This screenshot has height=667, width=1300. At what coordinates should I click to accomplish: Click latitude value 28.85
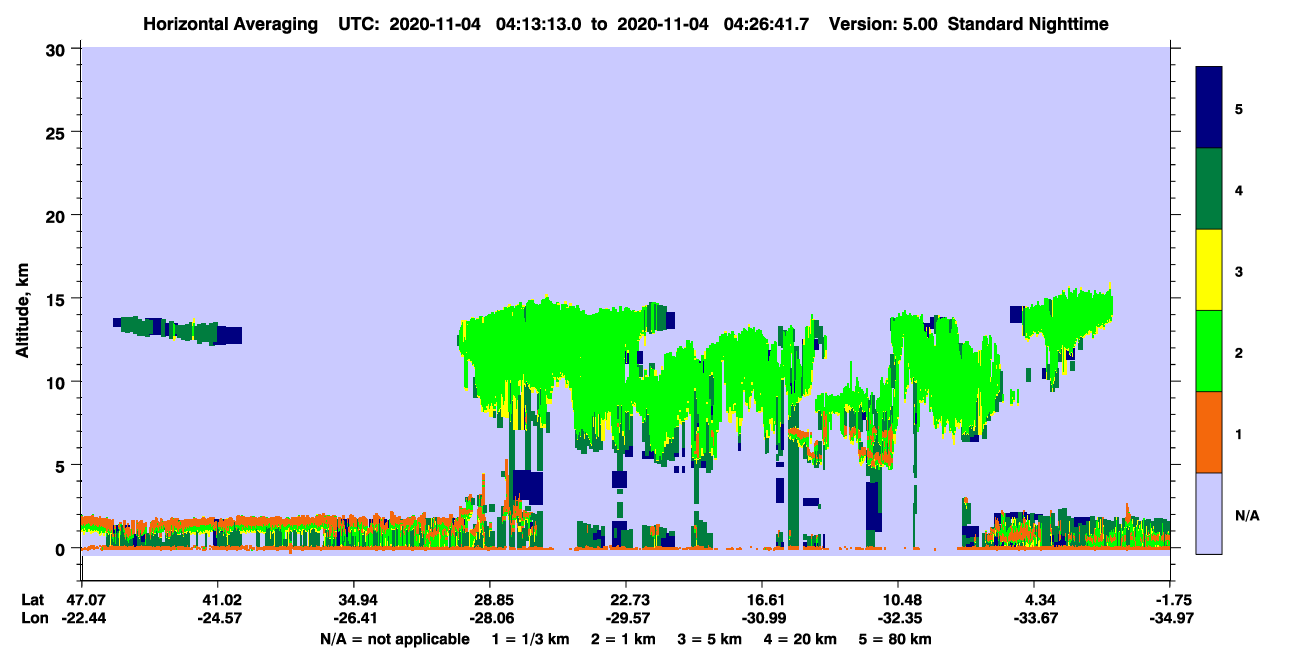pos(490,600)
